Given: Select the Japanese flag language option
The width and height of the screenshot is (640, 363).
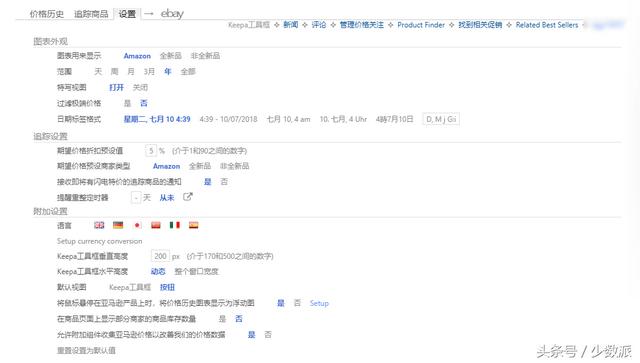Looking at the screenshot, I should click(137, 225).
